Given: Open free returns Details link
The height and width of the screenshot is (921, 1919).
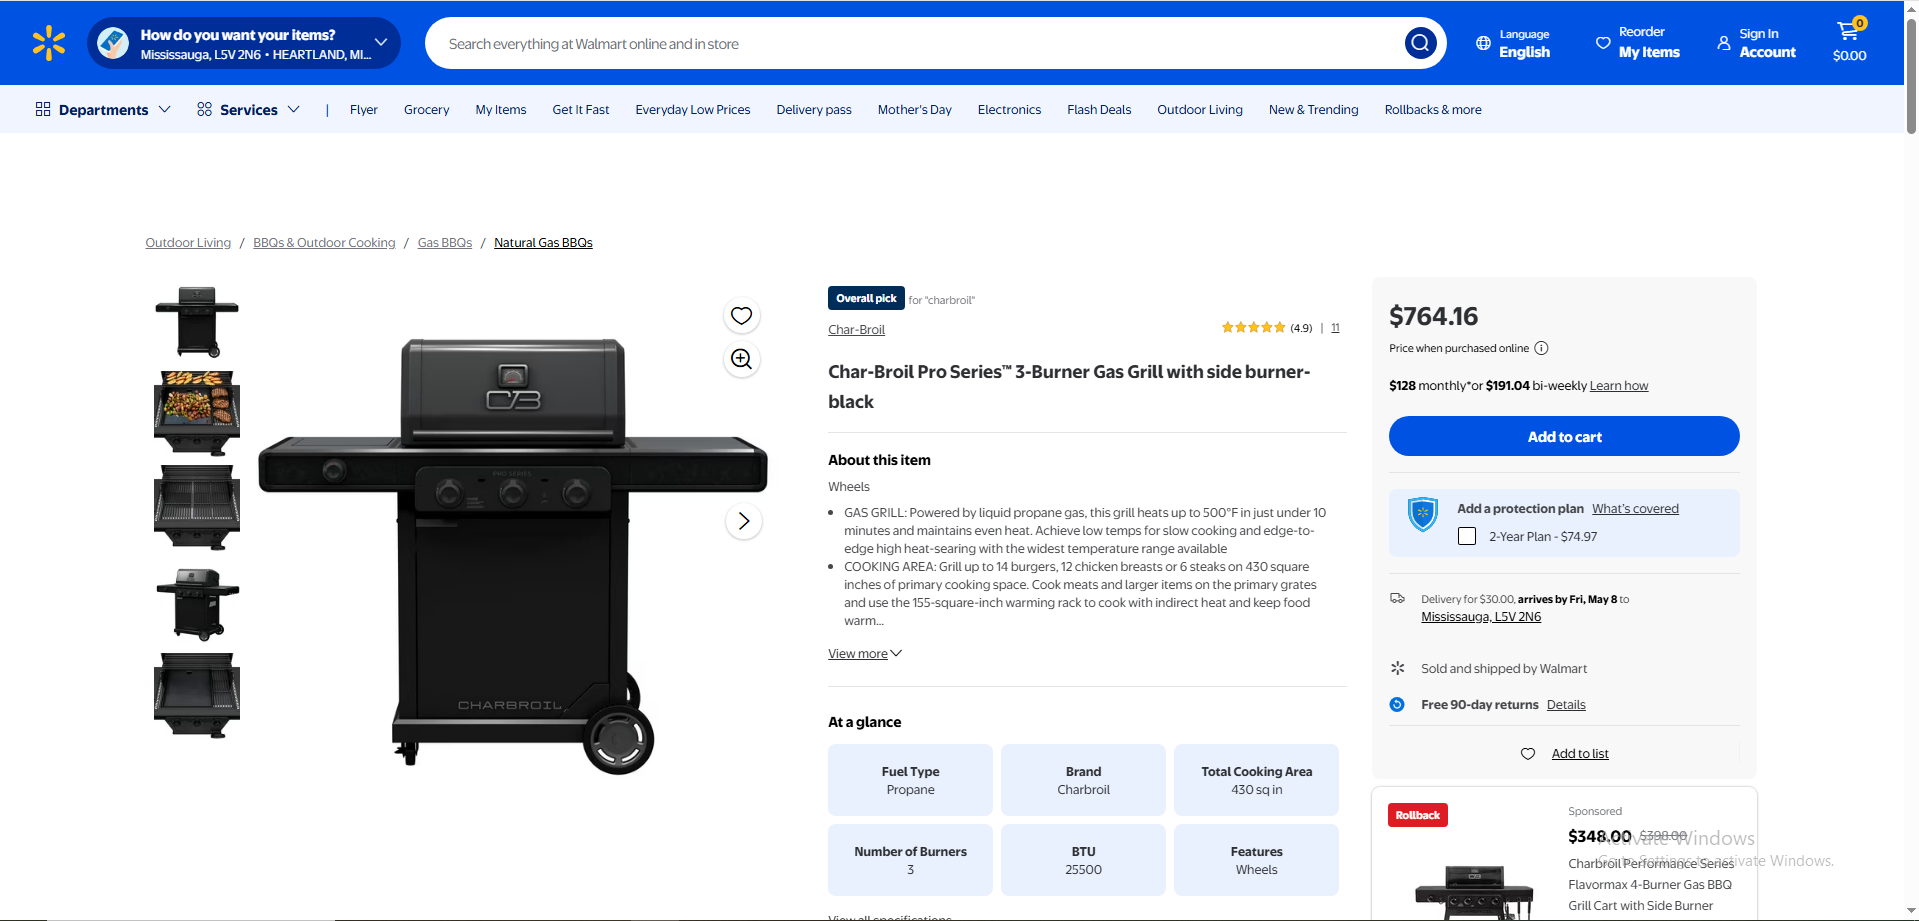Looking at the screenshot, I should point(1566,705).
